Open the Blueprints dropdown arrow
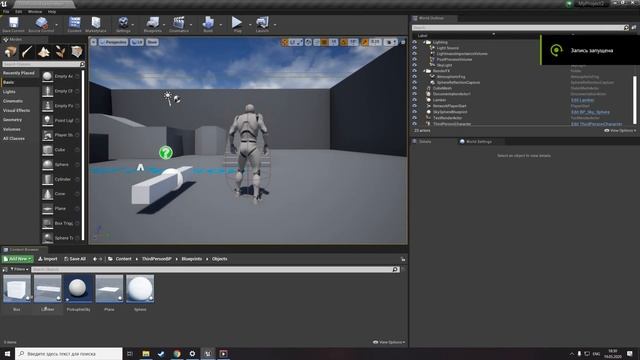640x360 pixels. coord(164,24)
